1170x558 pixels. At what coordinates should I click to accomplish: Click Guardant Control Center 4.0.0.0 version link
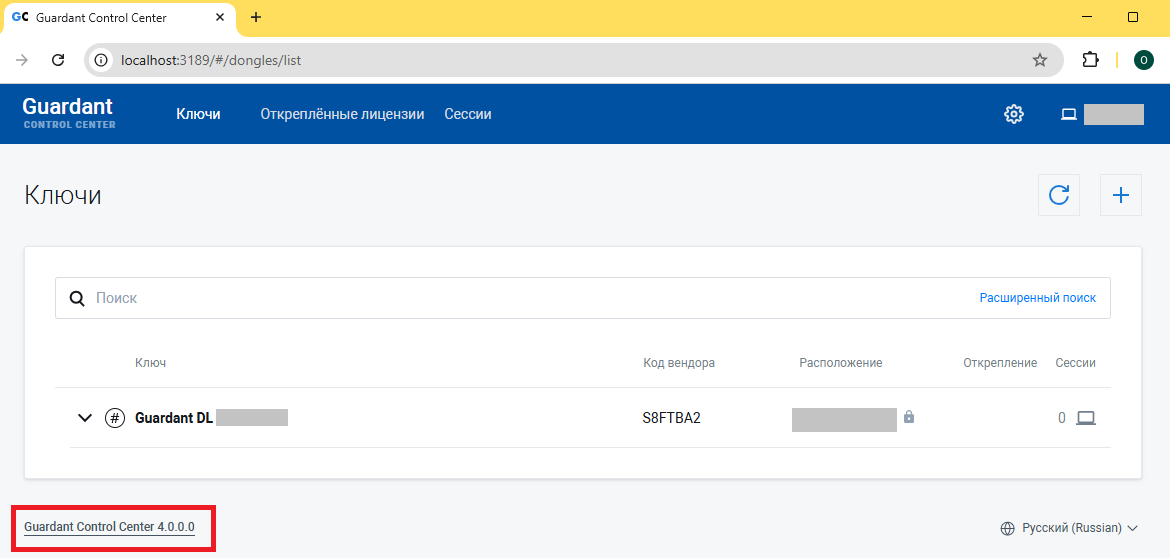coord(109,527)
